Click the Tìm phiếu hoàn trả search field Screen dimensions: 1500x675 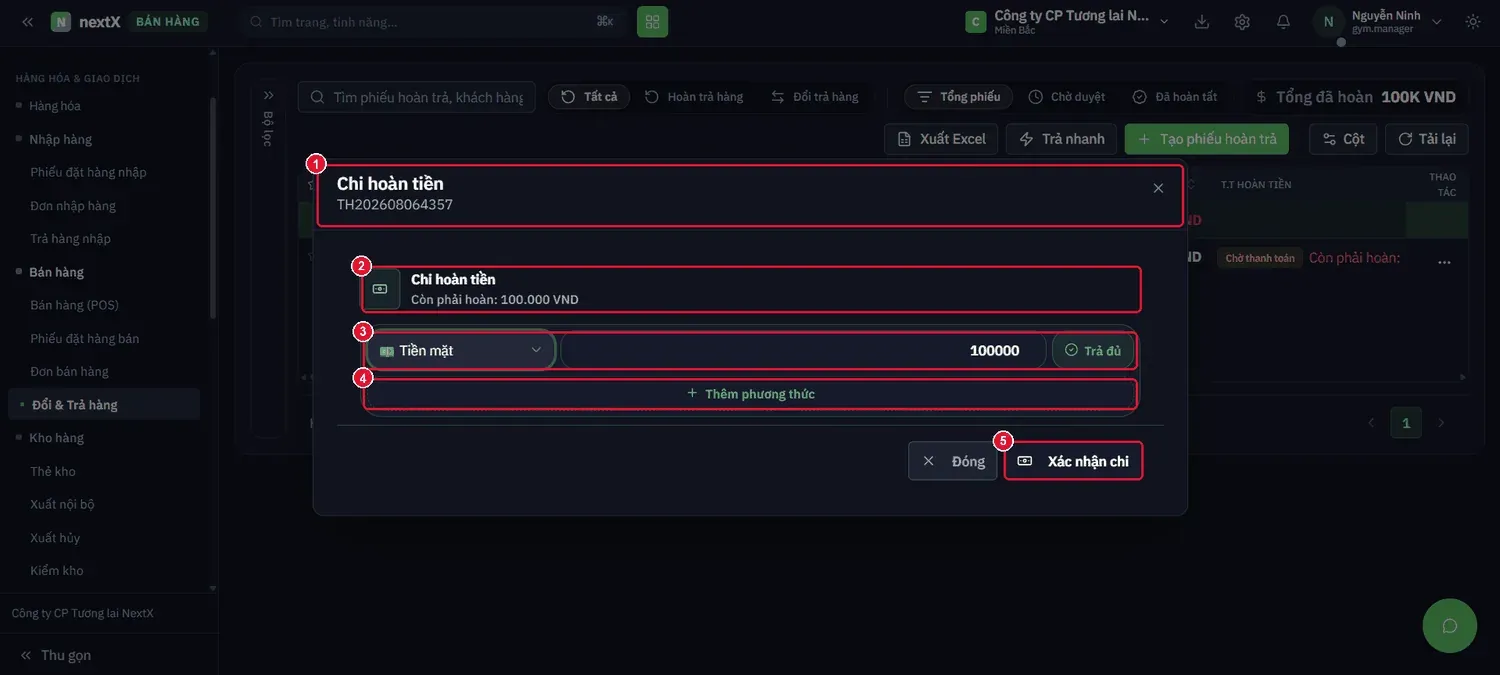417,97
